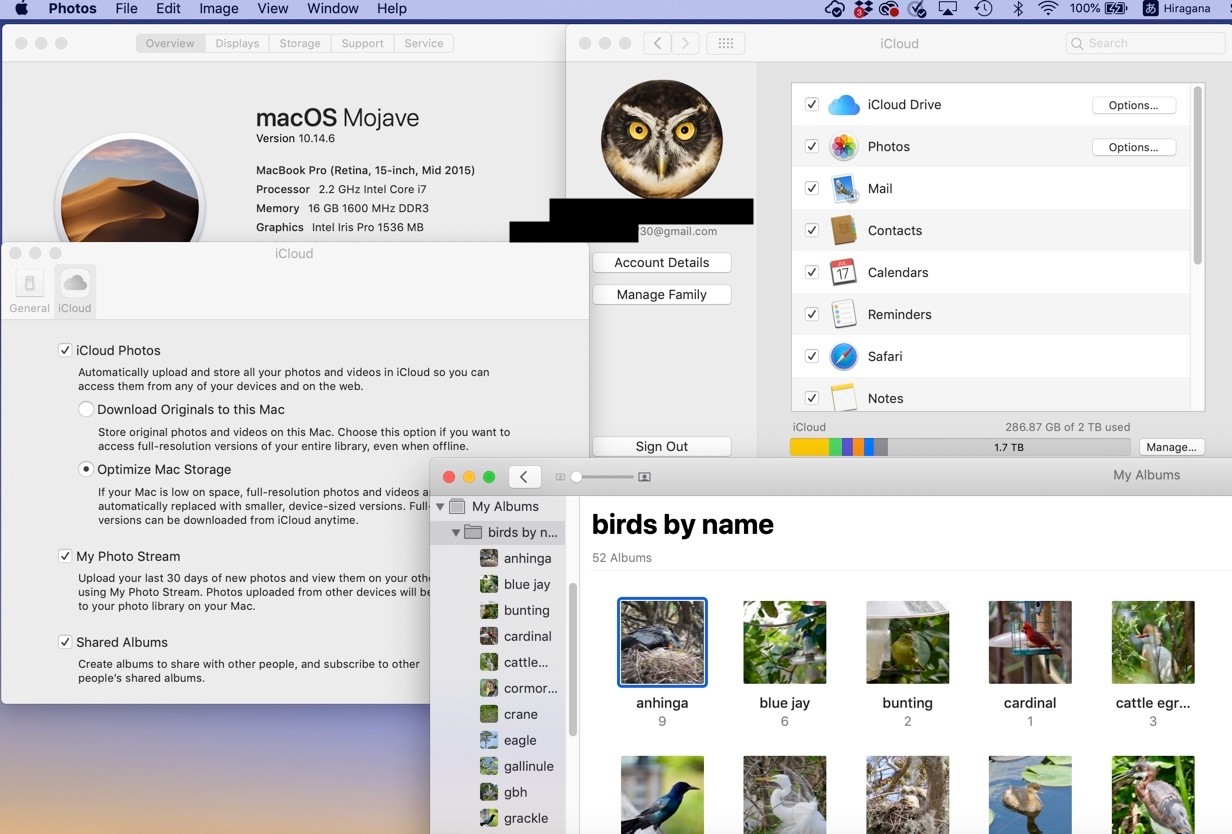Click the iCloud storage usage bar
The width and height of the screenshot is (1232, 834).
point(960,447)
